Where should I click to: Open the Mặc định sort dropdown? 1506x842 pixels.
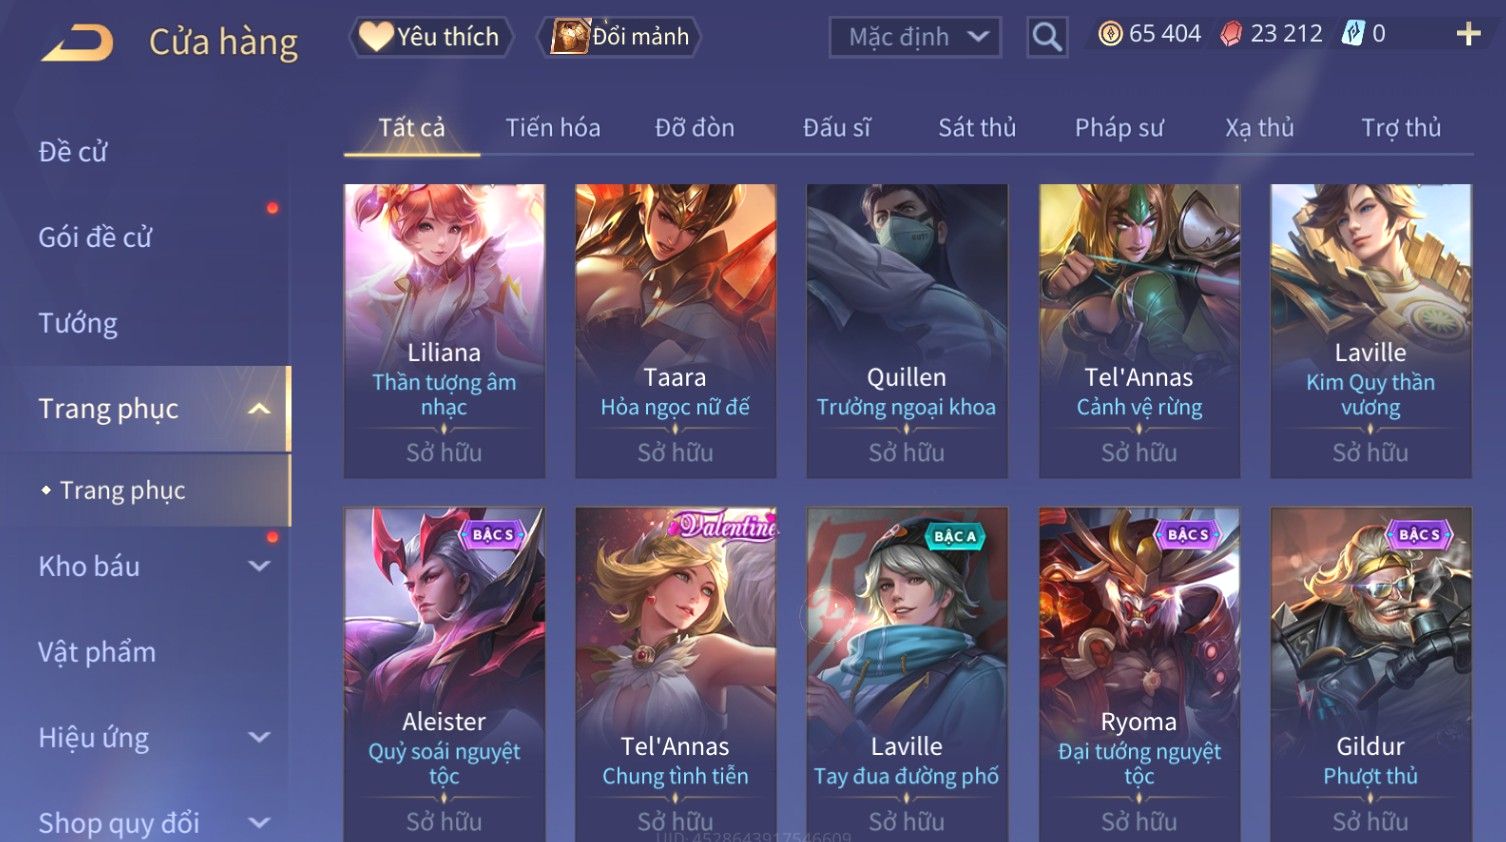coord(915,37)
